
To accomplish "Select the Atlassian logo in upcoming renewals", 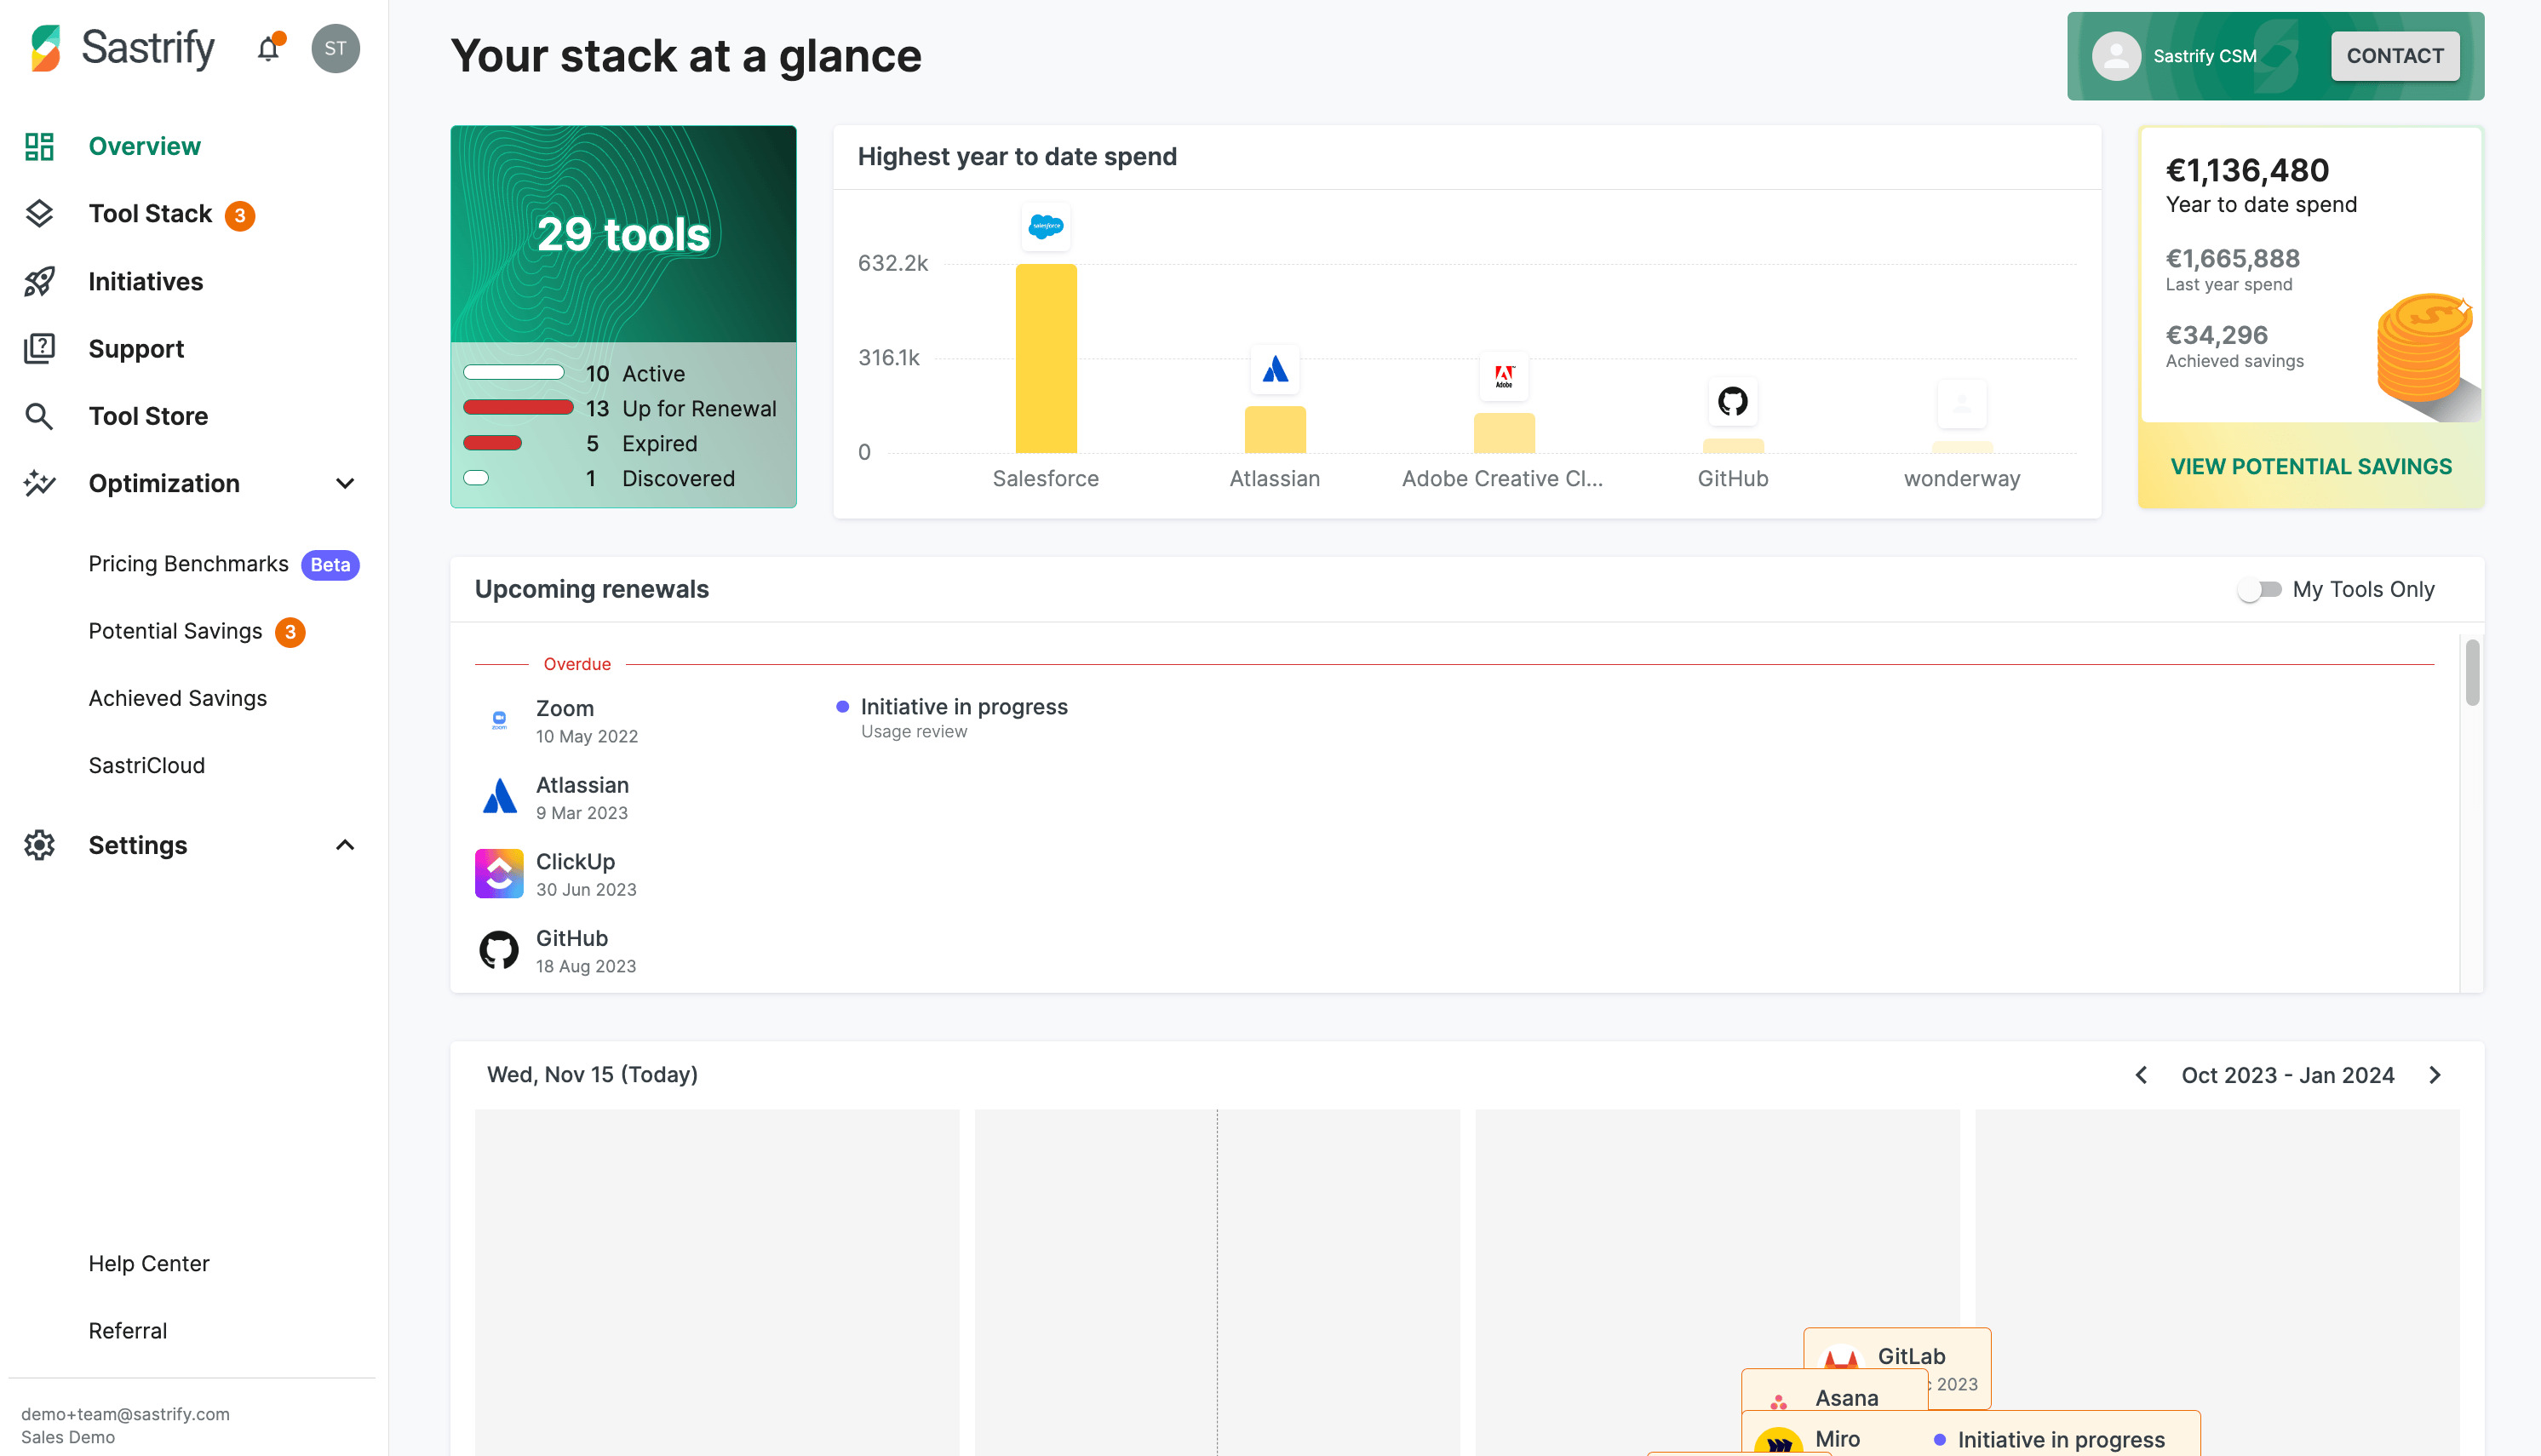I will (498, 796).
